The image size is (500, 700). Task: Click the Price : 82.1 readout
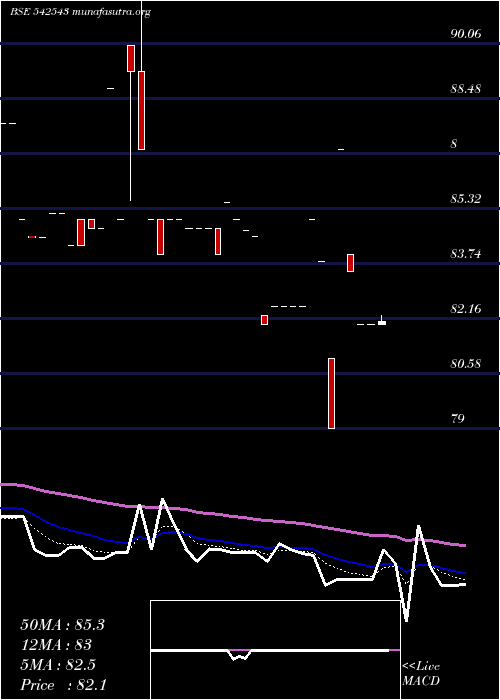(63, 685)
